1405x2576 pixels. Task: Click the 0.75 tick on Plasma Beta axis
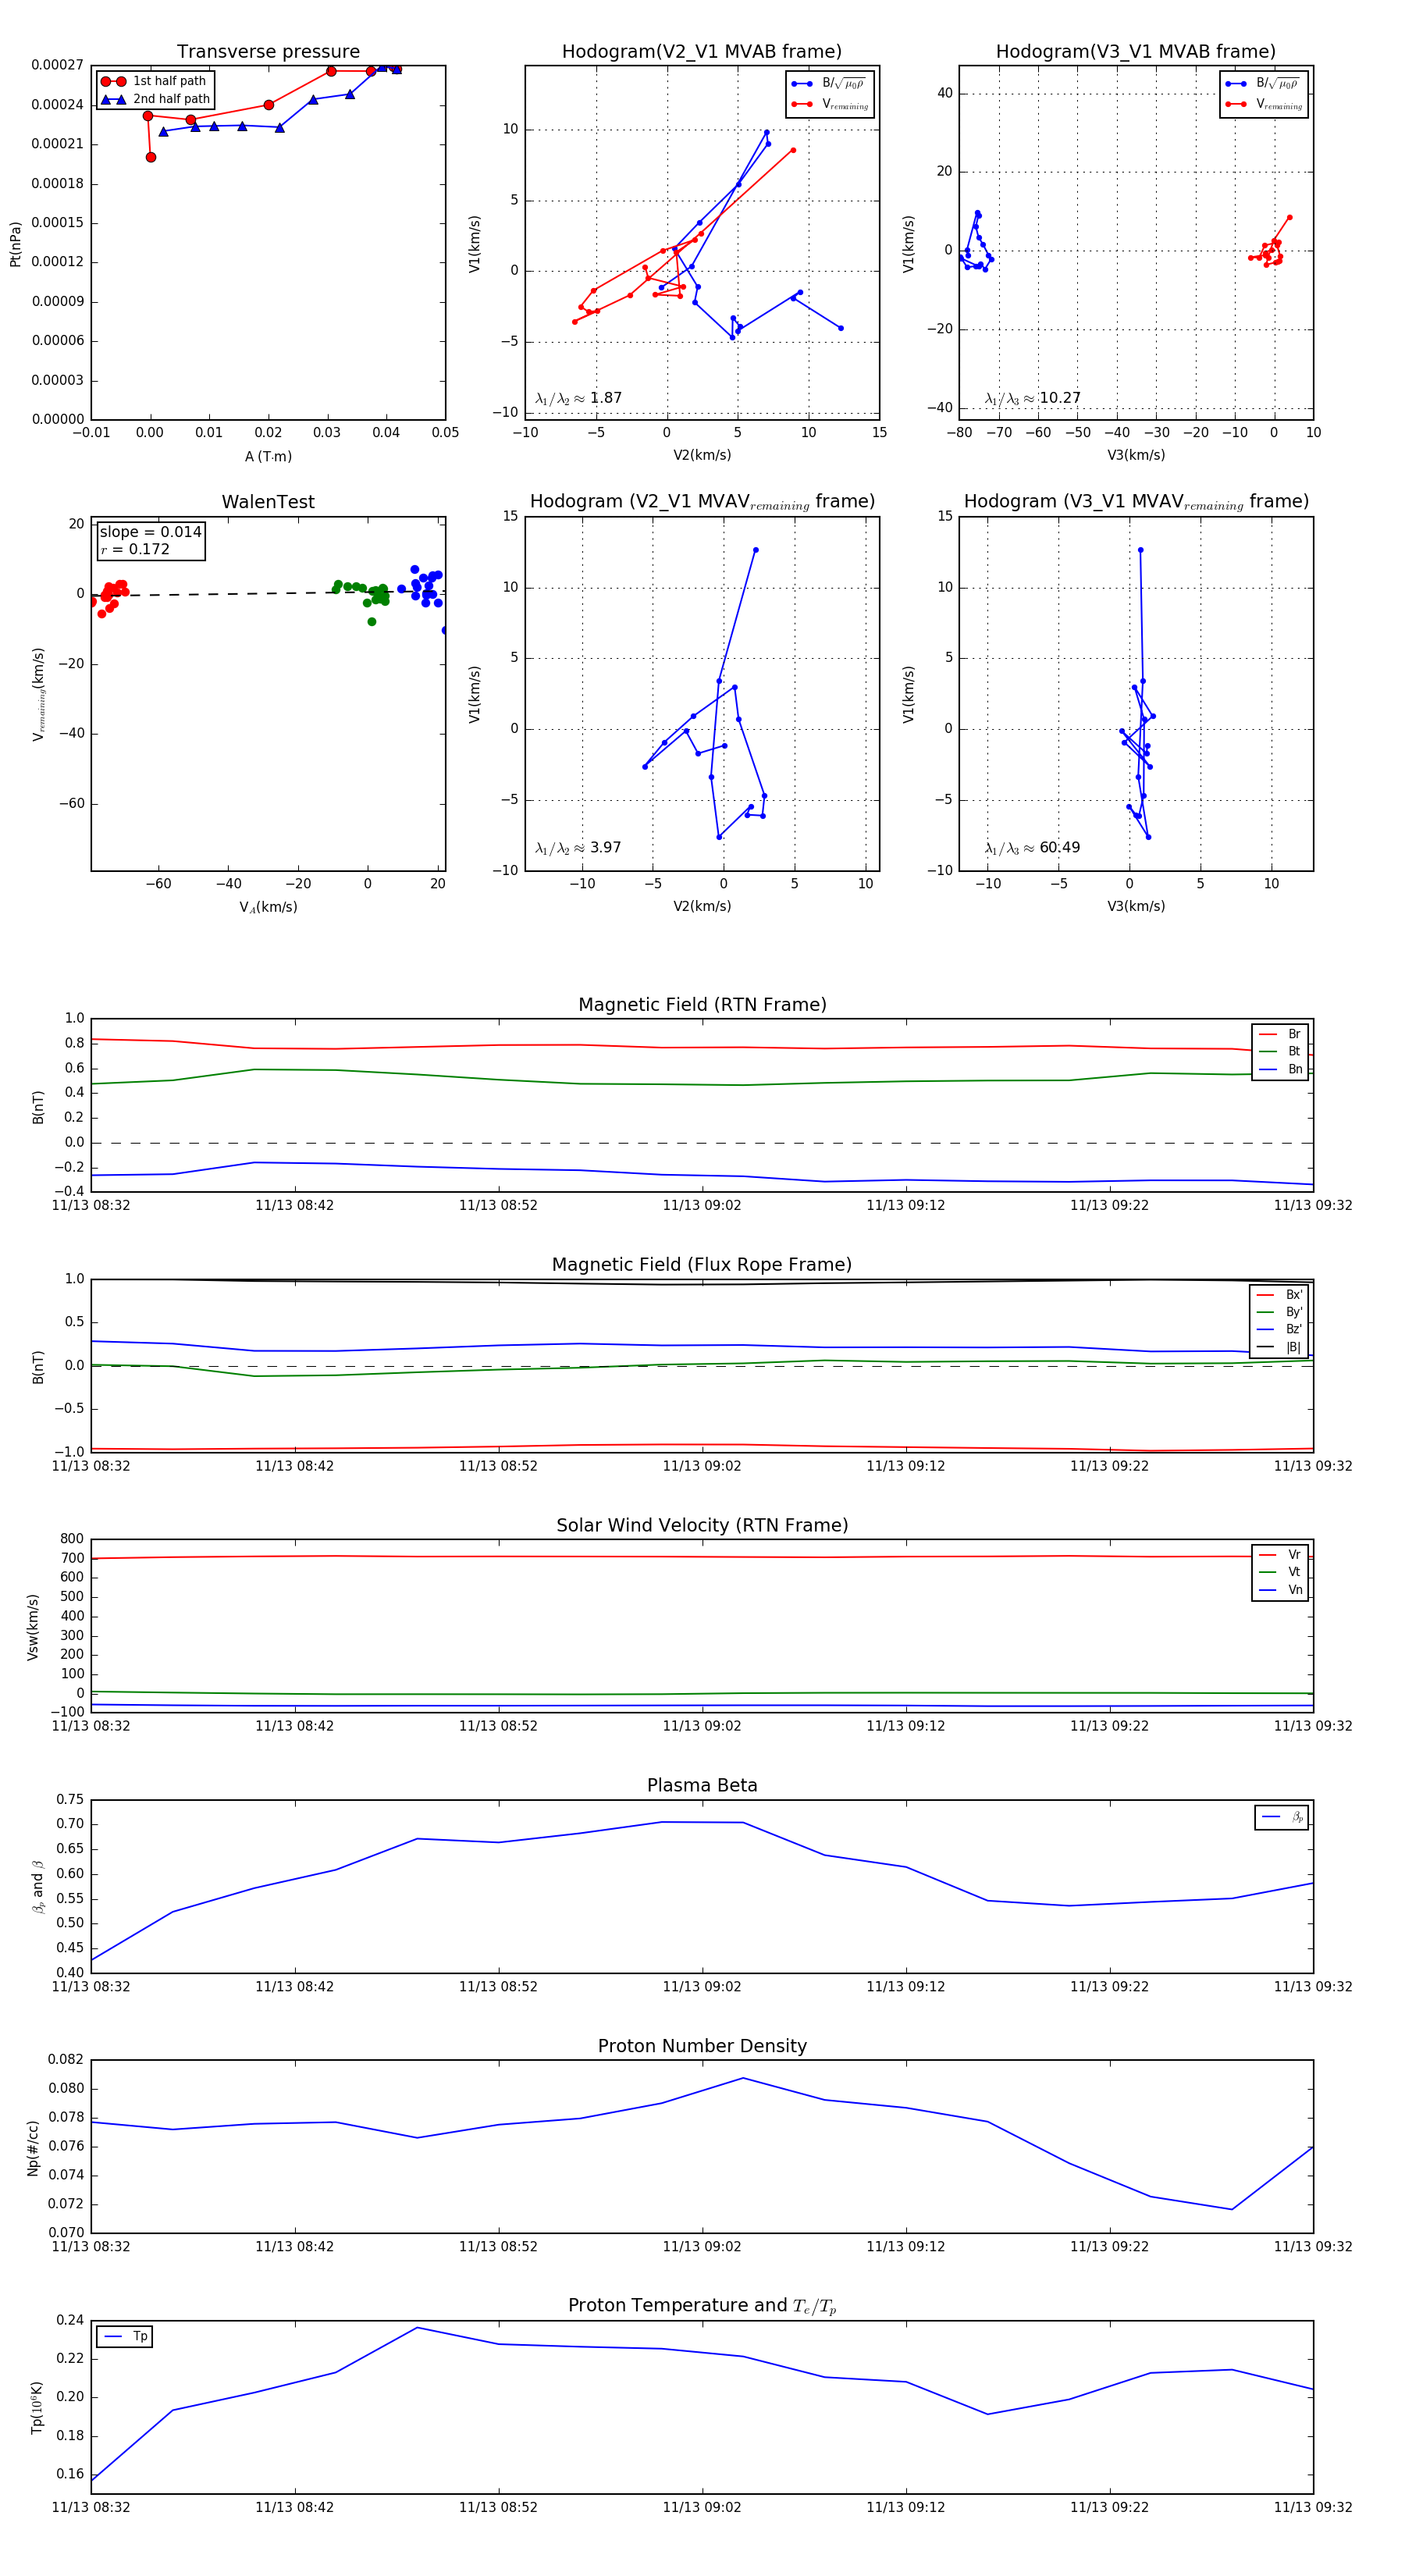point(70,1799)
